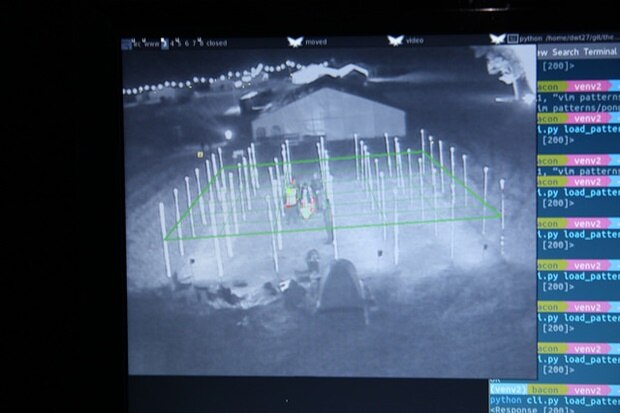The height and width of the screenshot is (413, 620).
Task: Open the Terminal menu in terminal window
Action: pos(600,52)
